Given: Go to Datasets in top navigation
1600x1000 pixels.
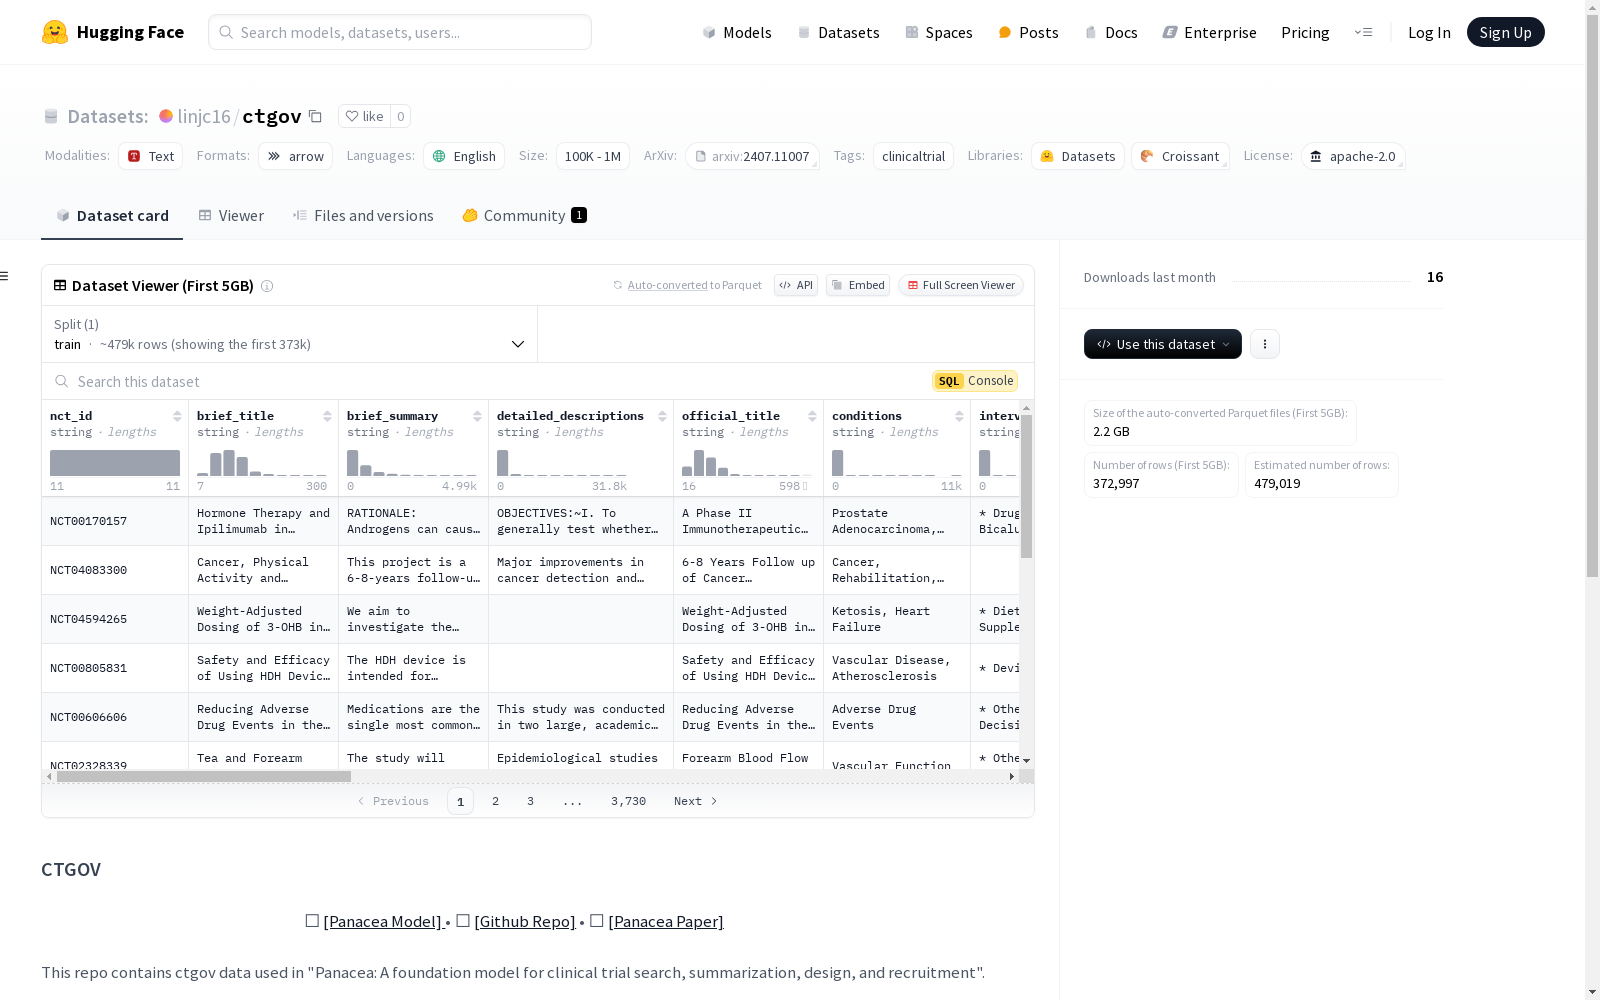Looking at the screenshot, I should pos(838,32).
